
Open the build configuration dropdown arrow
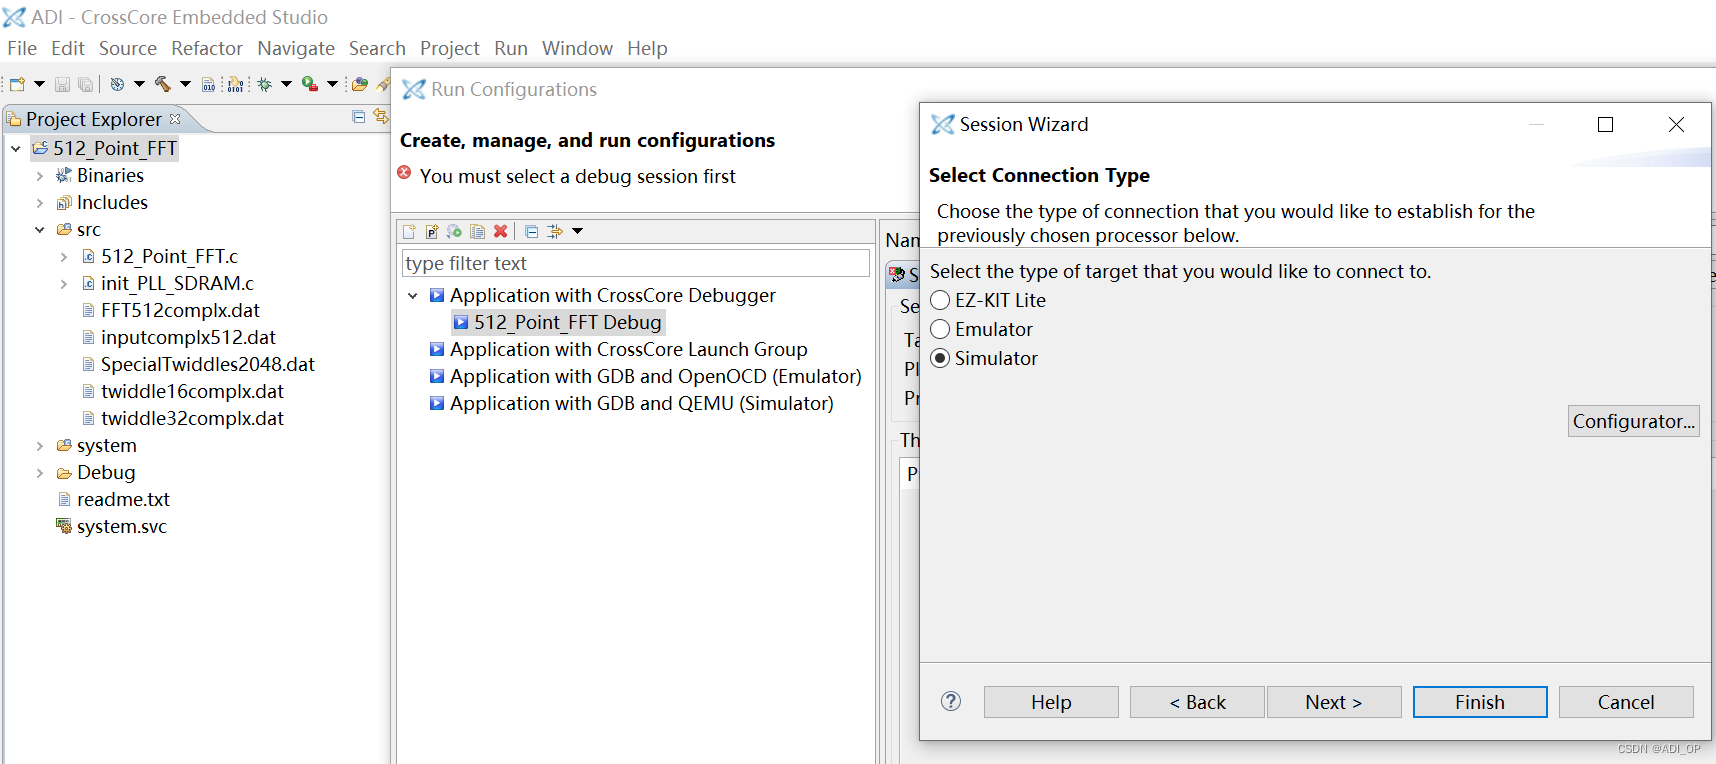139,84
